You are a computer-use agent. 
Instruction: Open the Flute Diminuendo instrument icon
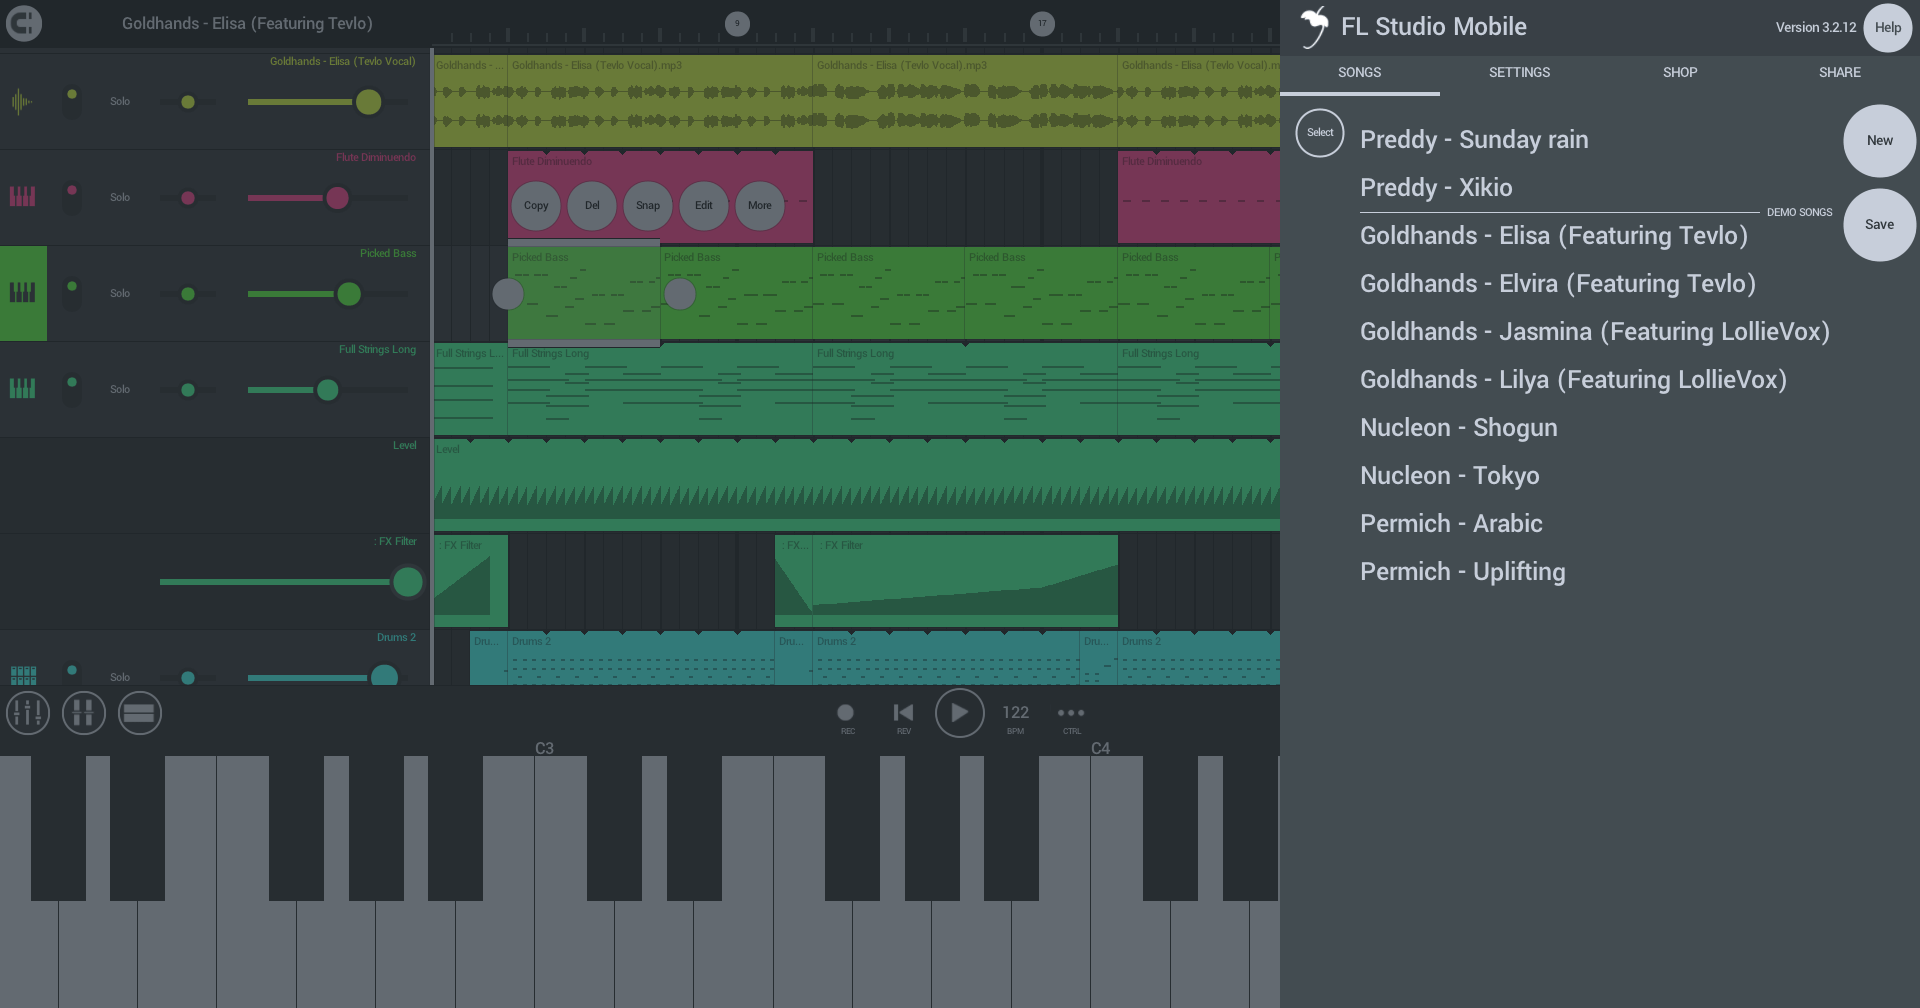pos(22,197)
